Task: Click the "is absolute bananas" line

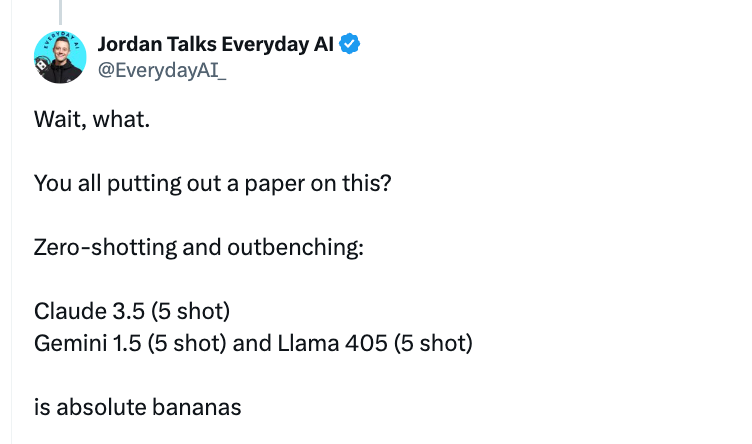Action: (138, 406)
